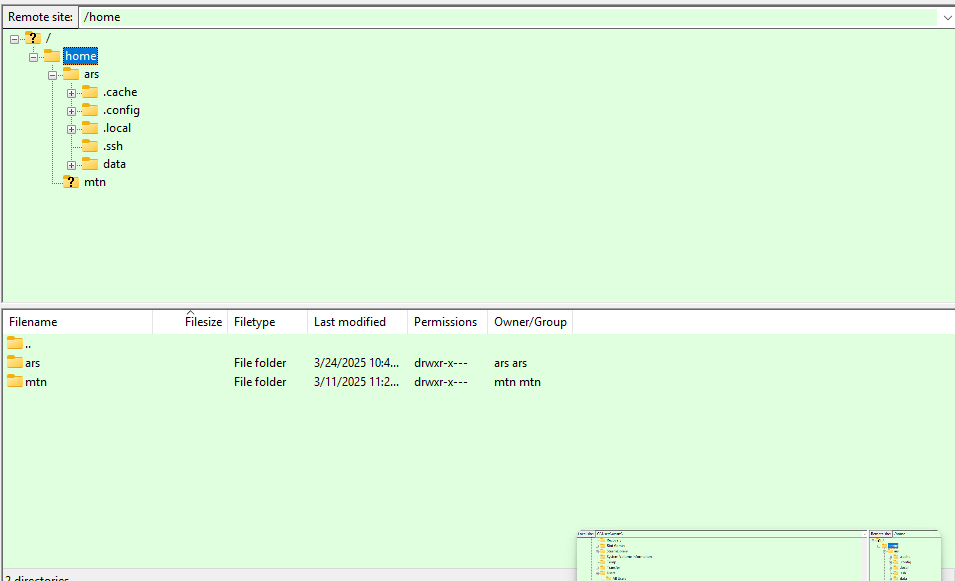955x581 pixels.
Task: Click the ars folder icon in file list
Action: (x=15, y=363)
